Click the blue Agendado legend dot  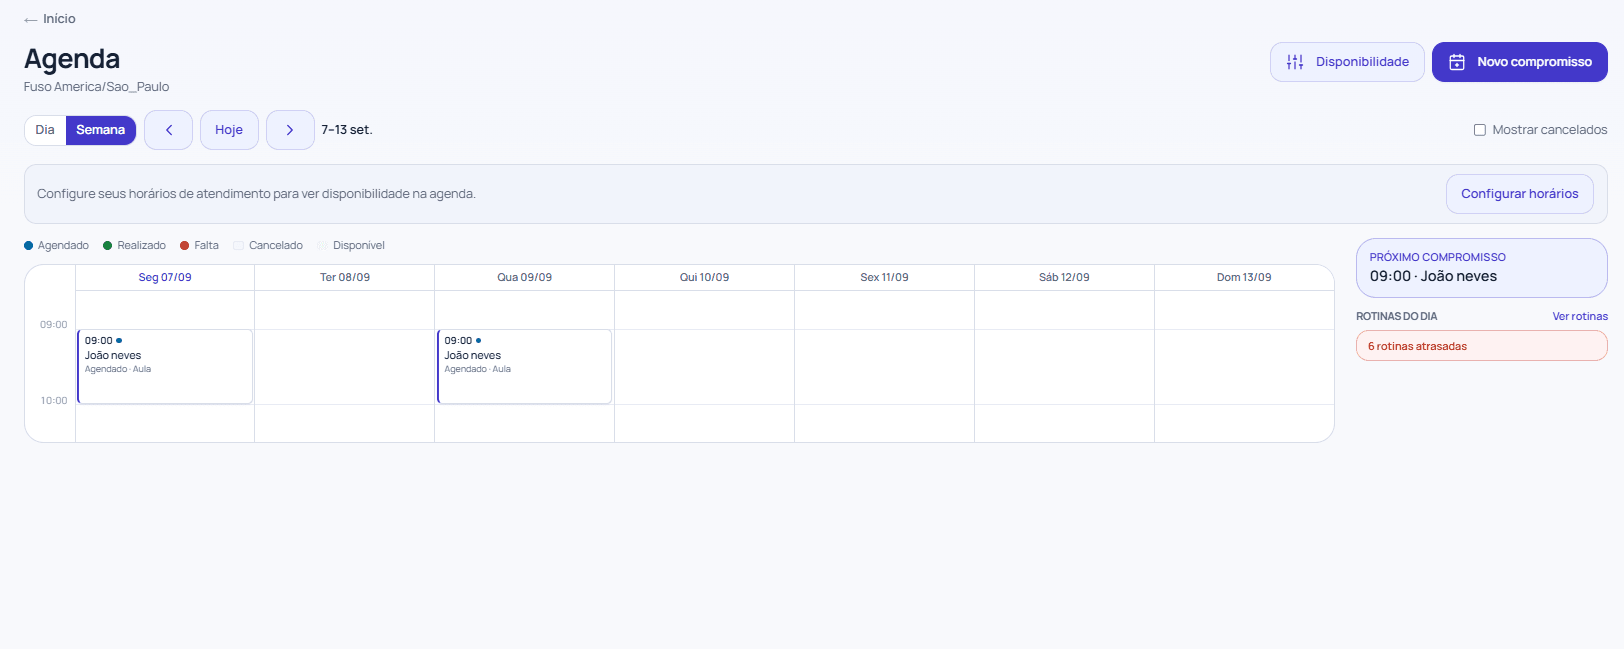pos(29,246)
